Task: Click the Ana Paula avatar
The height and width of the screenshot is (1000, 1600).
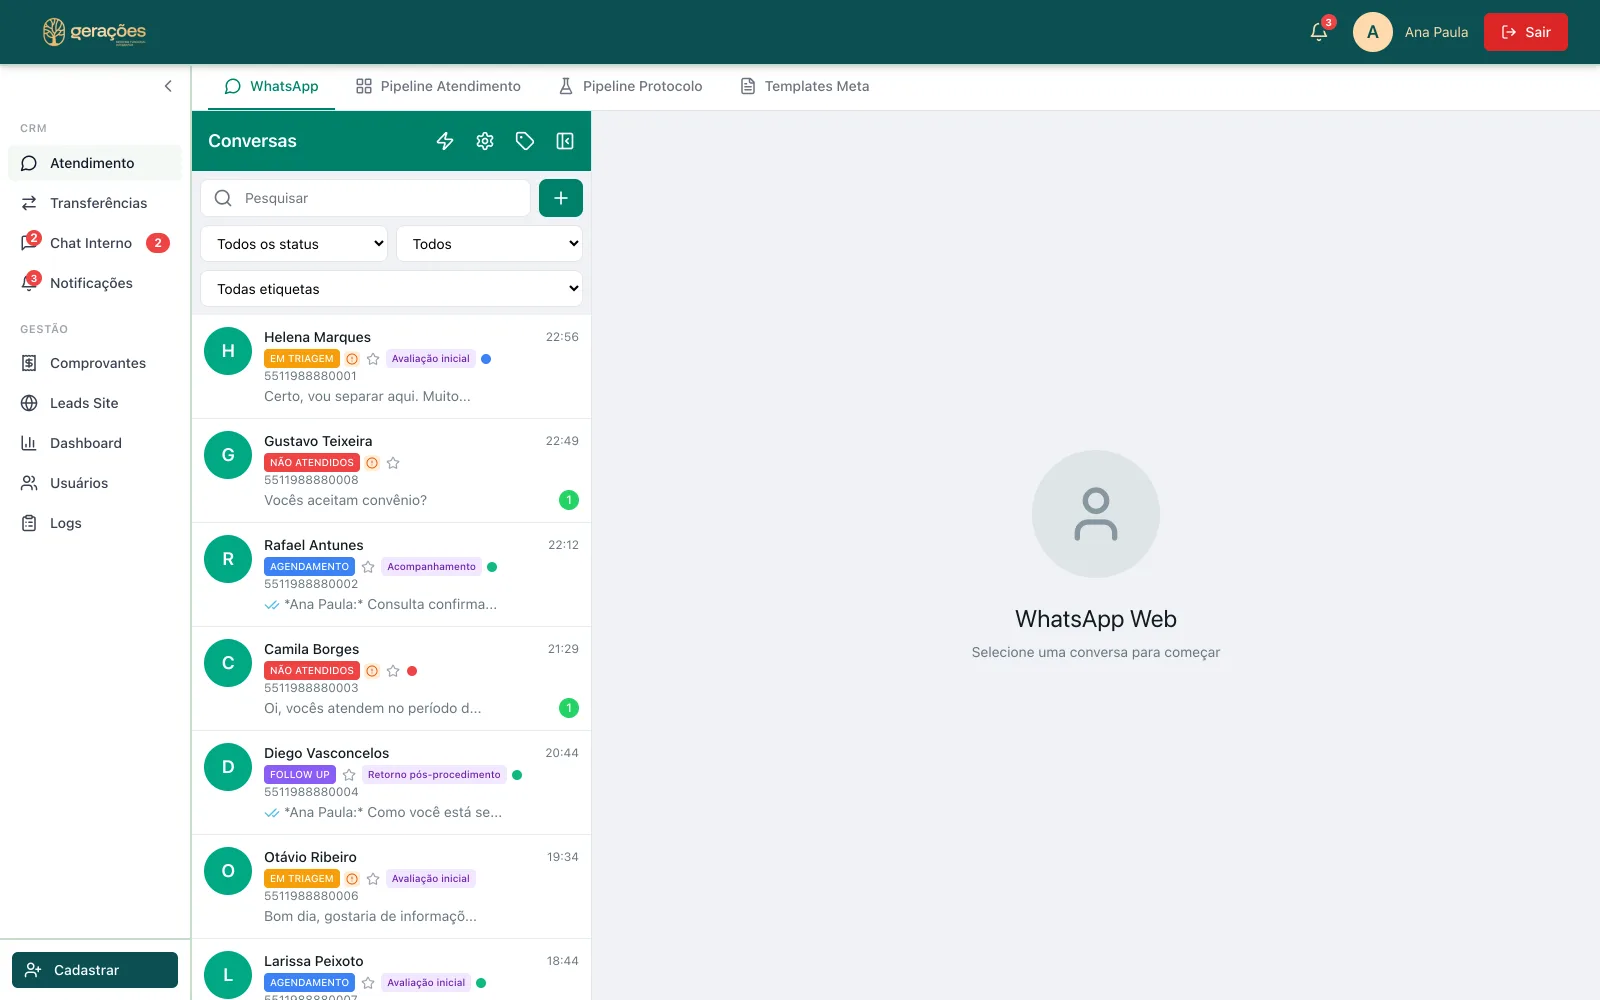Action: [1373, 32]
